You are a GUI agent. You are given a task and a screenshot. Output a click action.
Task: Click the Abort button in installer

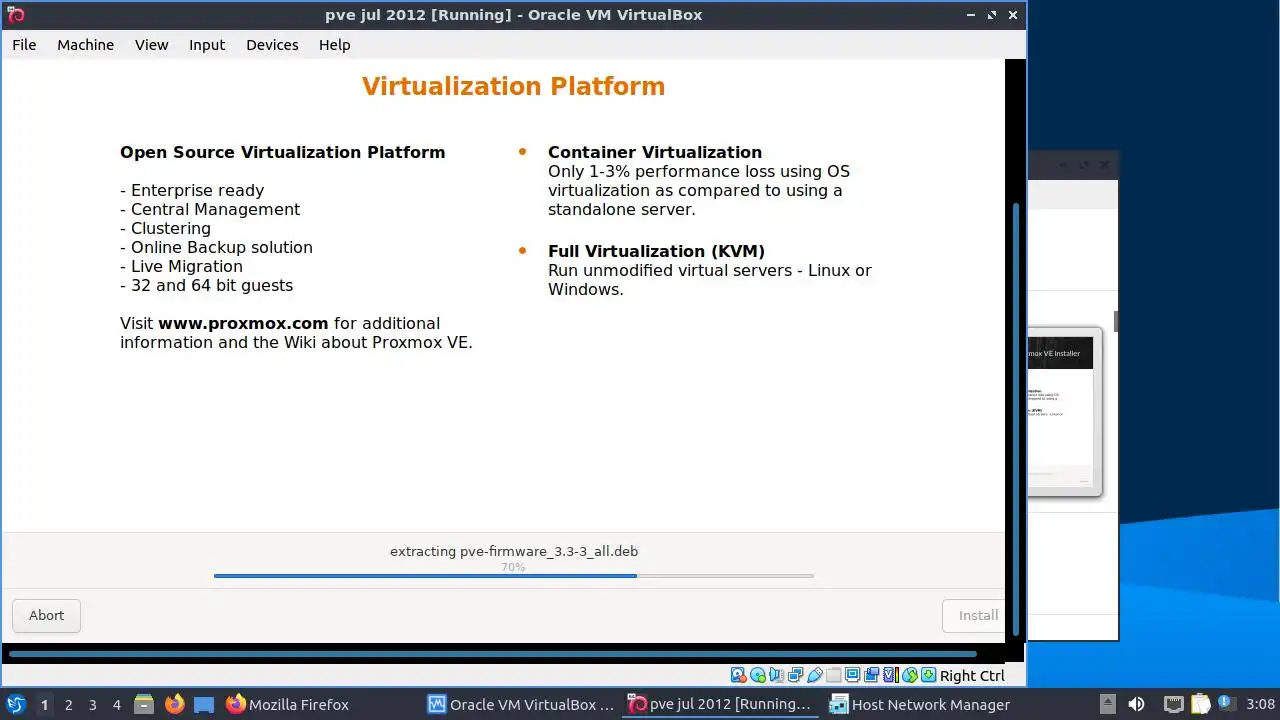[x=46, y=615]
